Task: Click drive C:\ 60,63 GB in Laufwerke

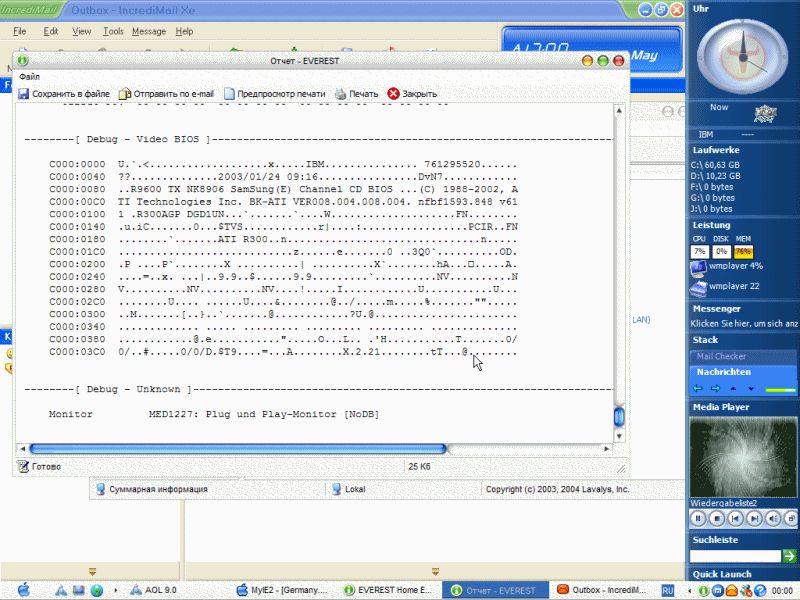Action: point(715,165)
